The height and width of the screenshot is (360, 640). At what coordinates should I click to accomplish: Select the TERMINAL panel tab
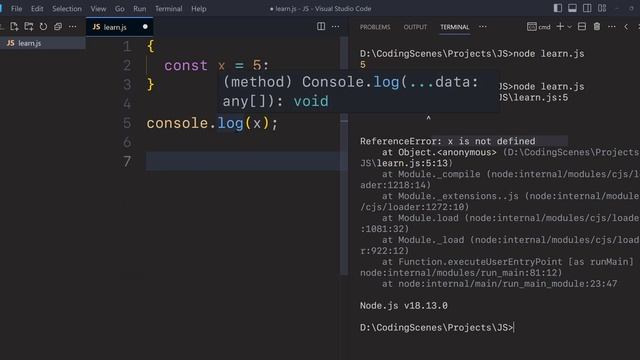pos(455,27)
